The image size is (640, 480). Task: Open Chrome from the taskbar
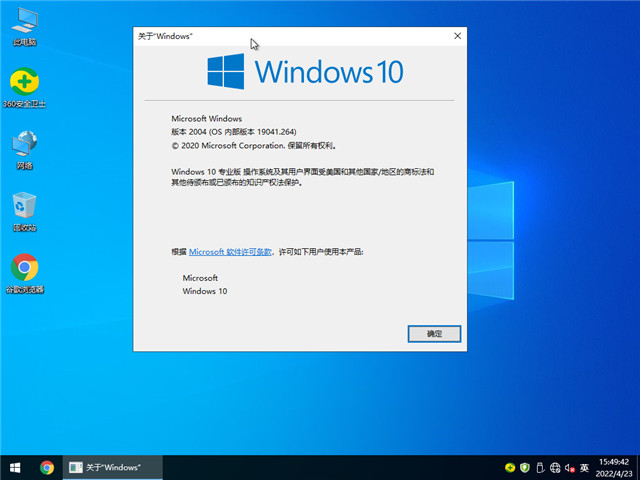tap(47, 467)
